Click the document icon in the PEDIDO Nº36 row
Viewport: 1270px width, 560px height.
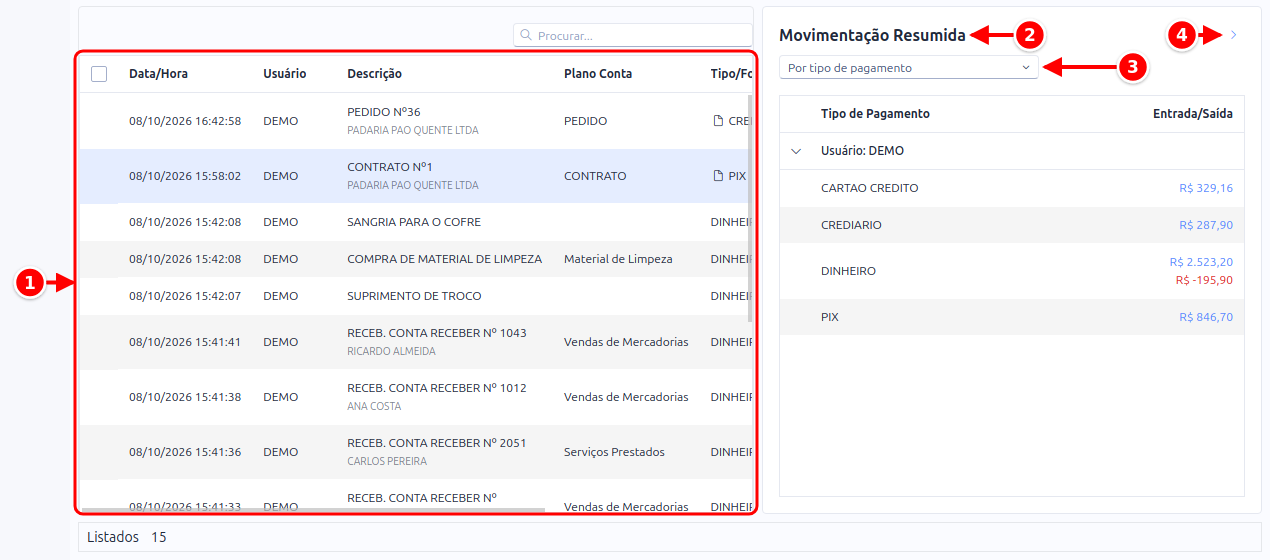point(717,121)
